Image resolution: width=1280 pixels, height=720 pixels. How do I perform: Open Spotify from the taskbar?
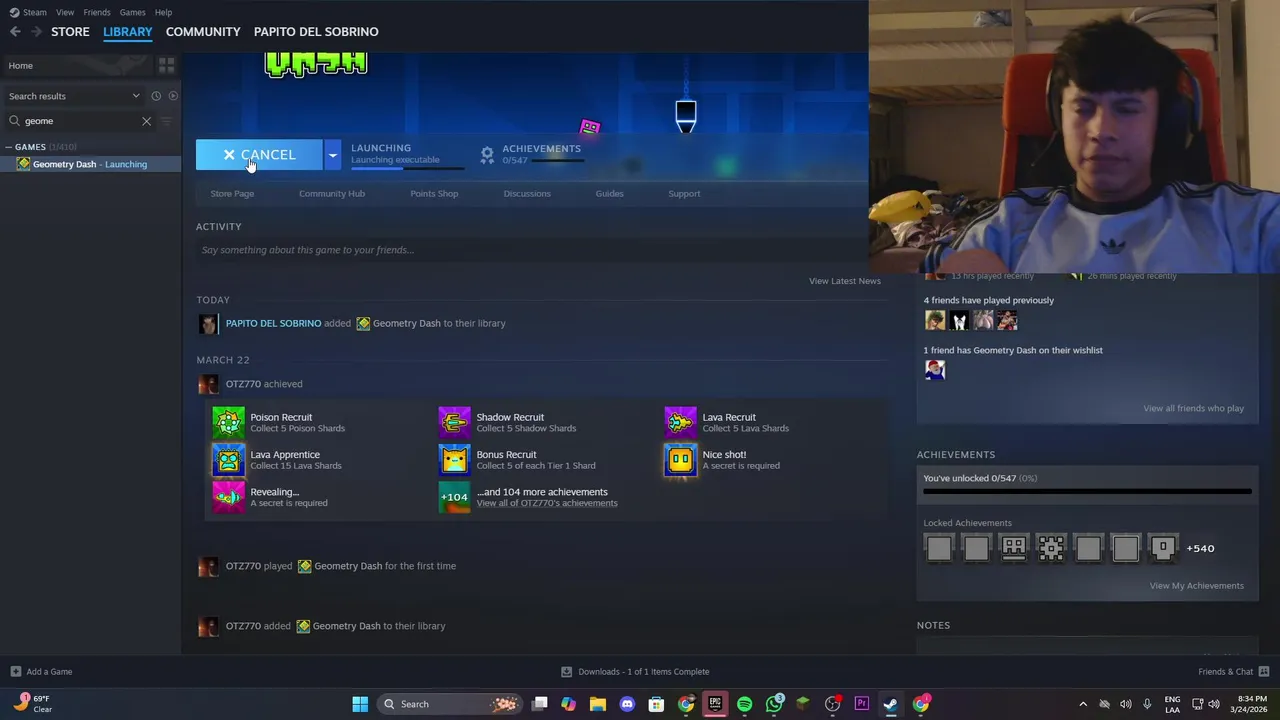click(744, 704)
